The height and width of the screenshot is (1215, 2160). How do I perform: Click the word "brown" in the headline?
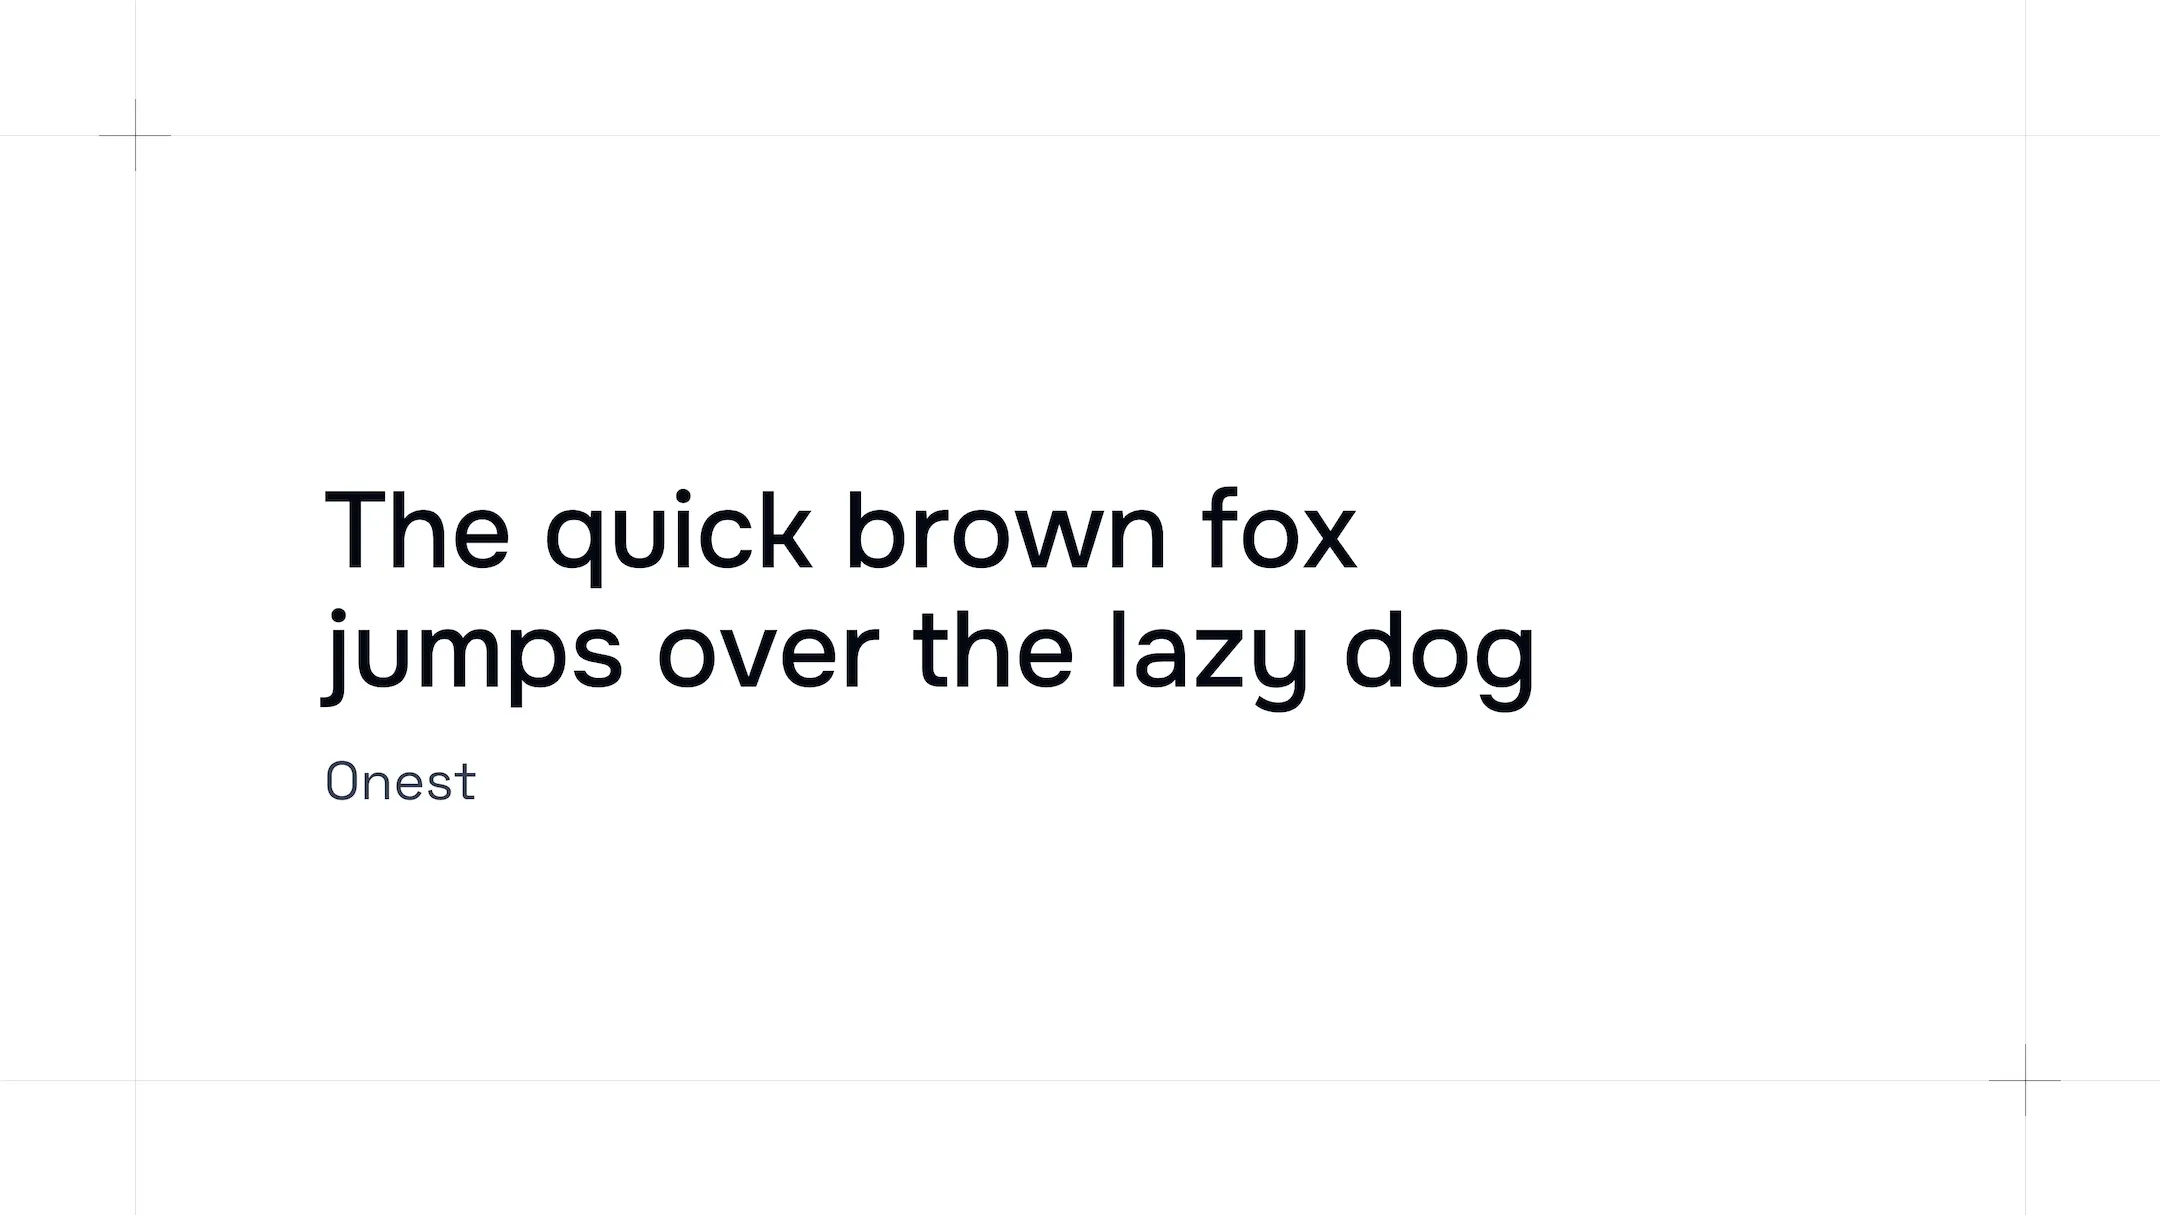tap(1006, 530)
